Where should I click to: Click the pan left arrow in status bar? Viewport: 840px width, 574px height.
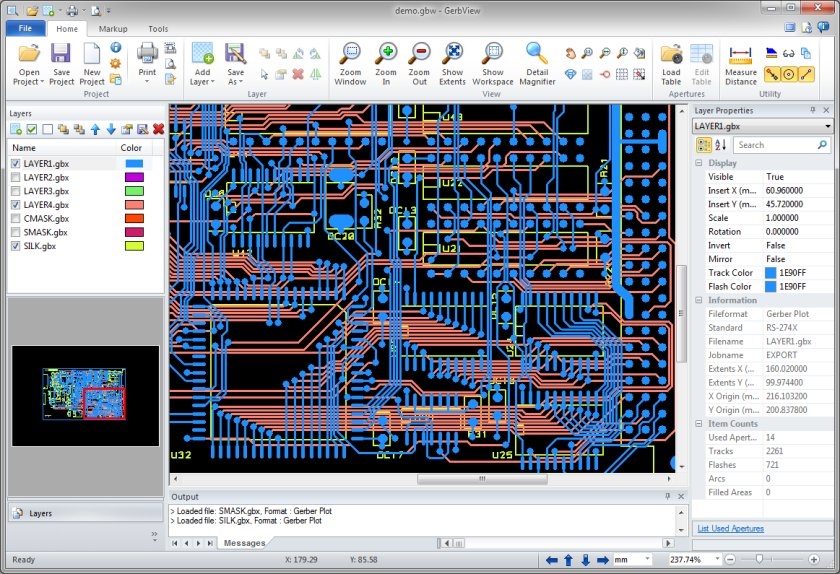(x=551, y=560)
